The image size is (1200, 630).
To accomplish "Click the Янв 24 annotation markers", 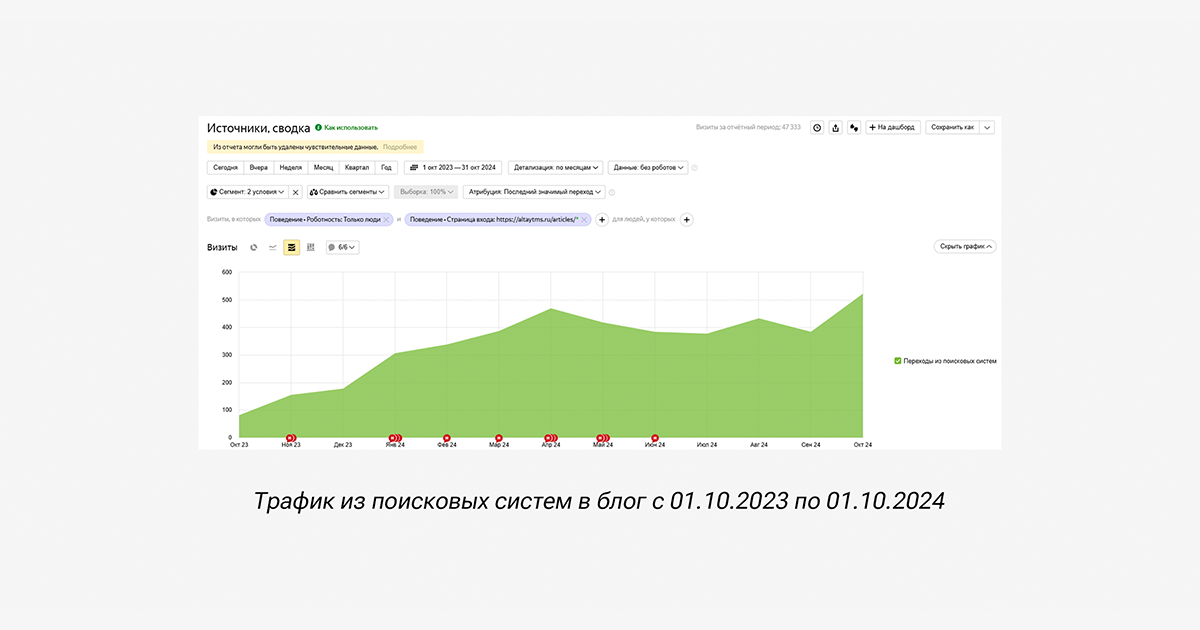I will click(x=395, y=438).
